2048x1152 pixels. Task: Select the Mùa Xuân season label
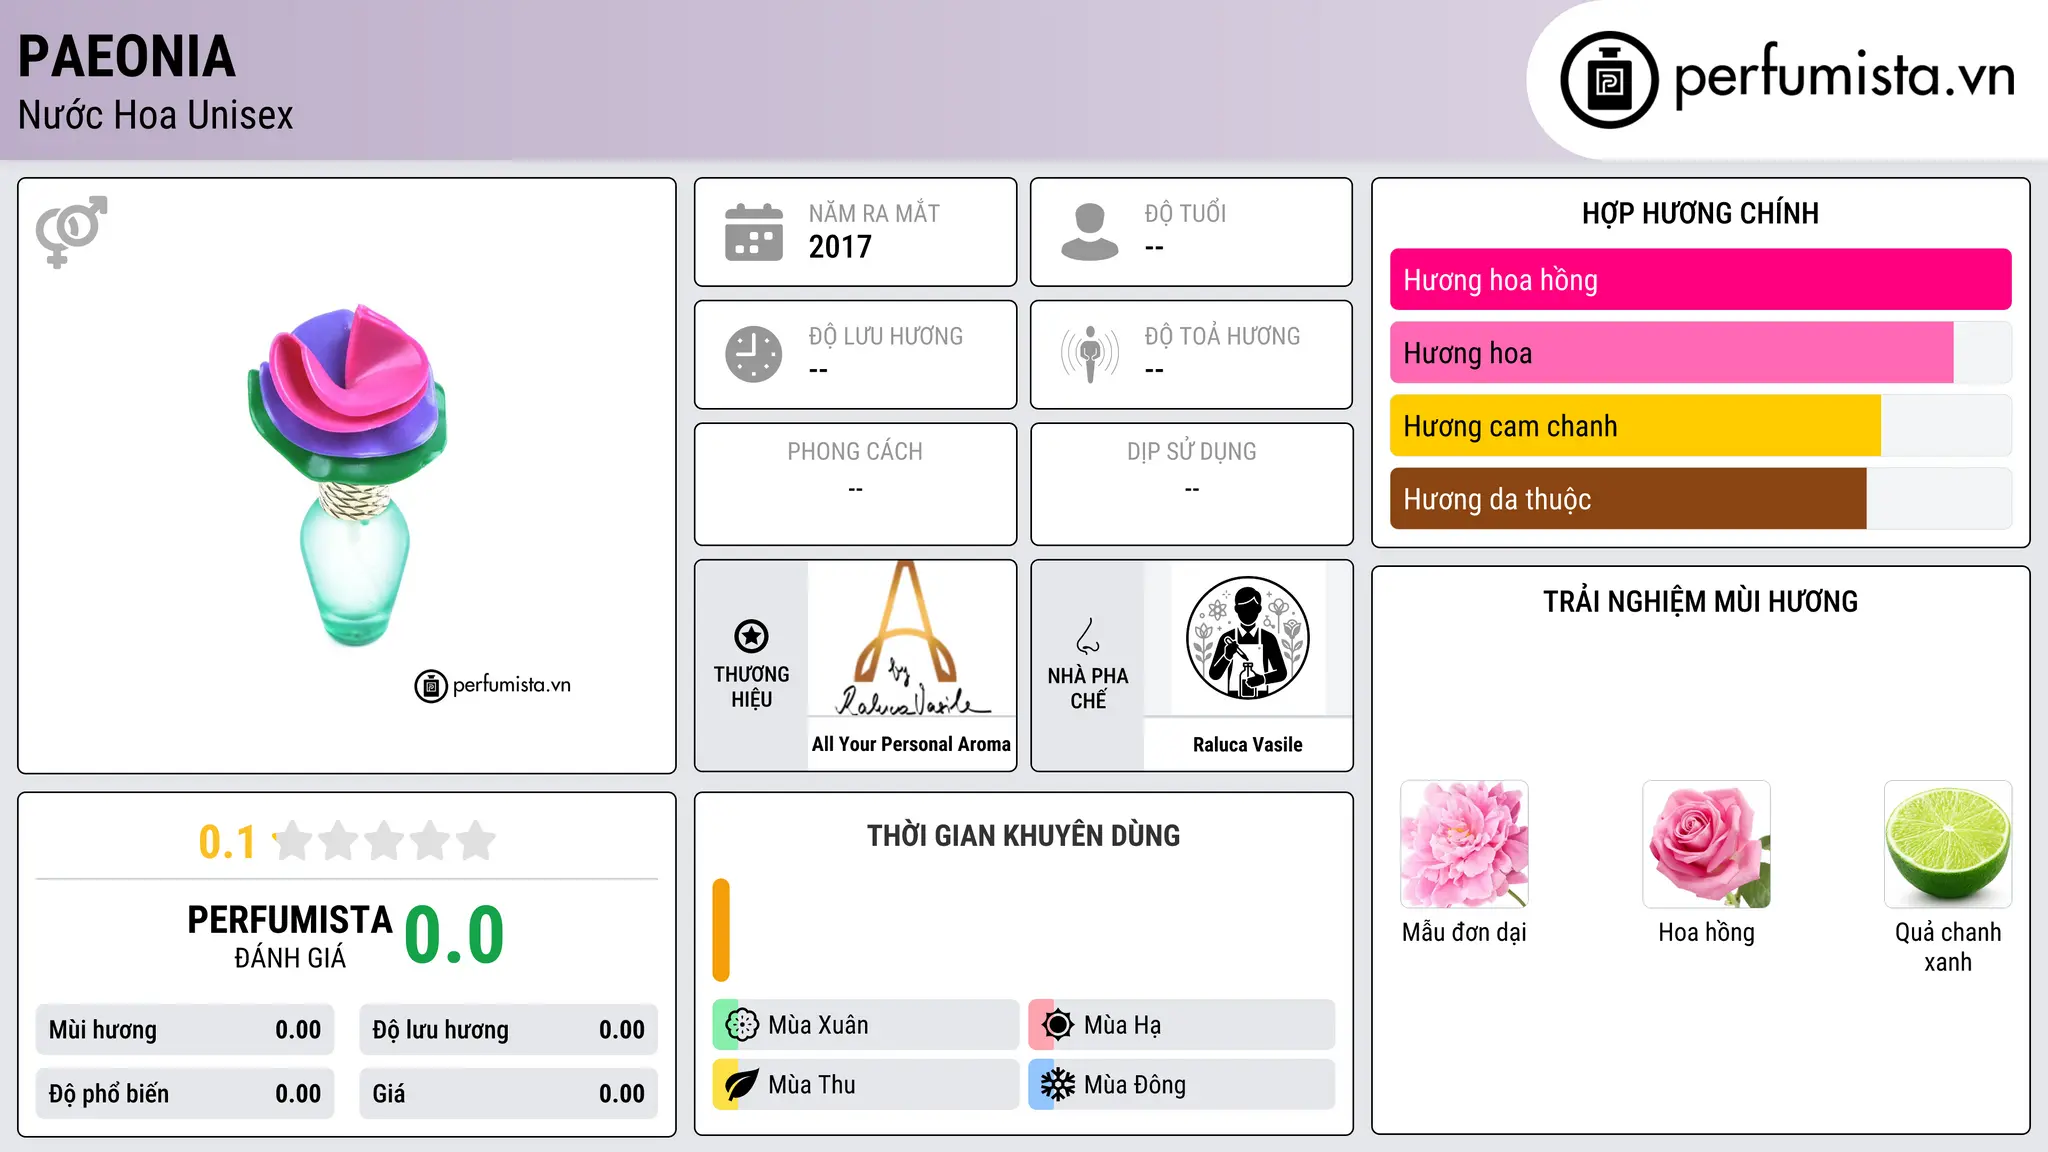[x=818, y=1025]
